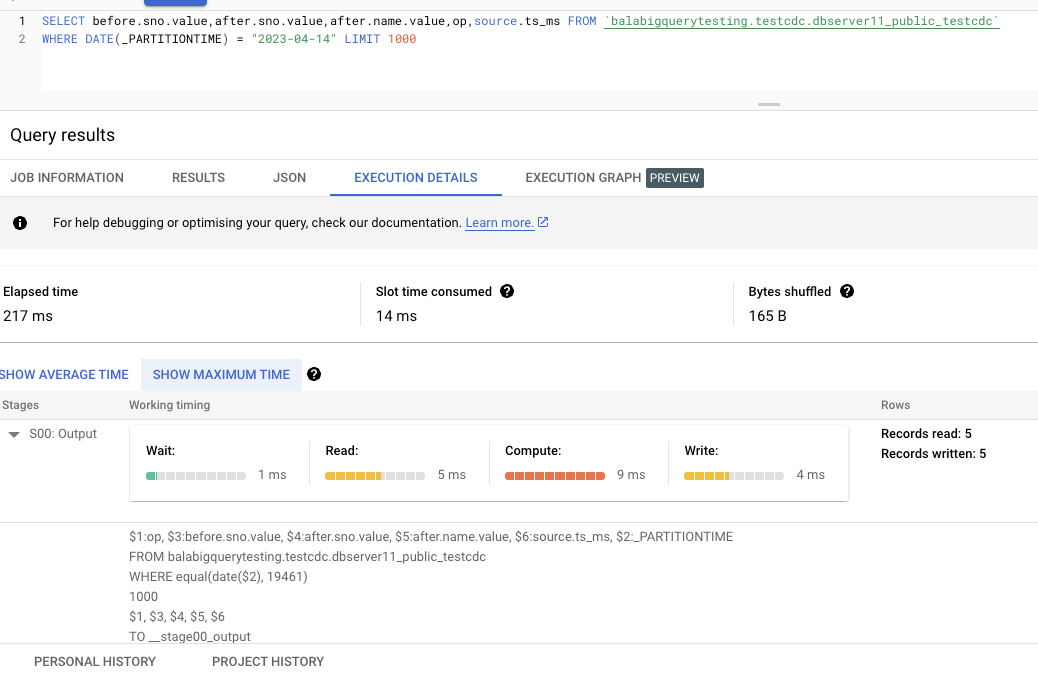Click the LIMIT 1000 clause in the query
This screenshot has height=675, width=1038.
point(380,39)
